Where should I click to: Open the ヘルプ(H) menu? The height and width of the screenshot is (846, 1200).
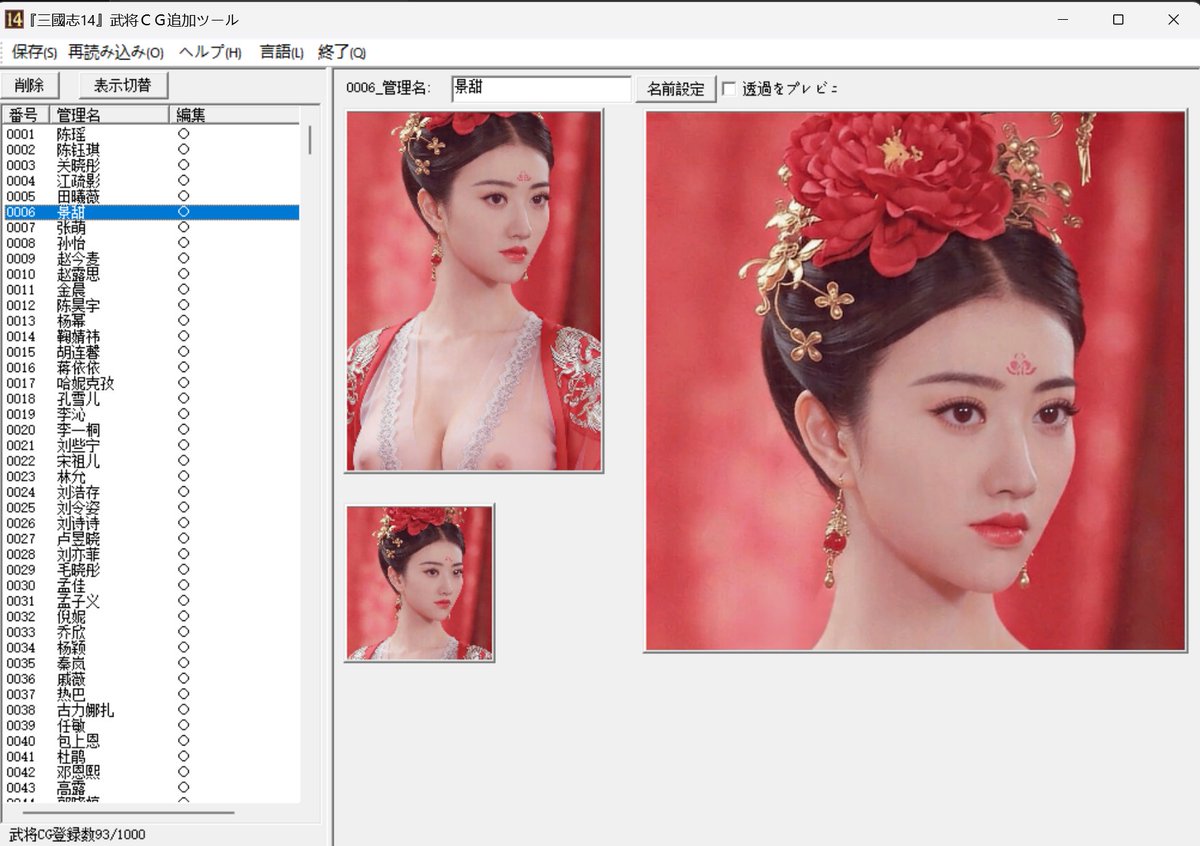(x=210, y=52)
